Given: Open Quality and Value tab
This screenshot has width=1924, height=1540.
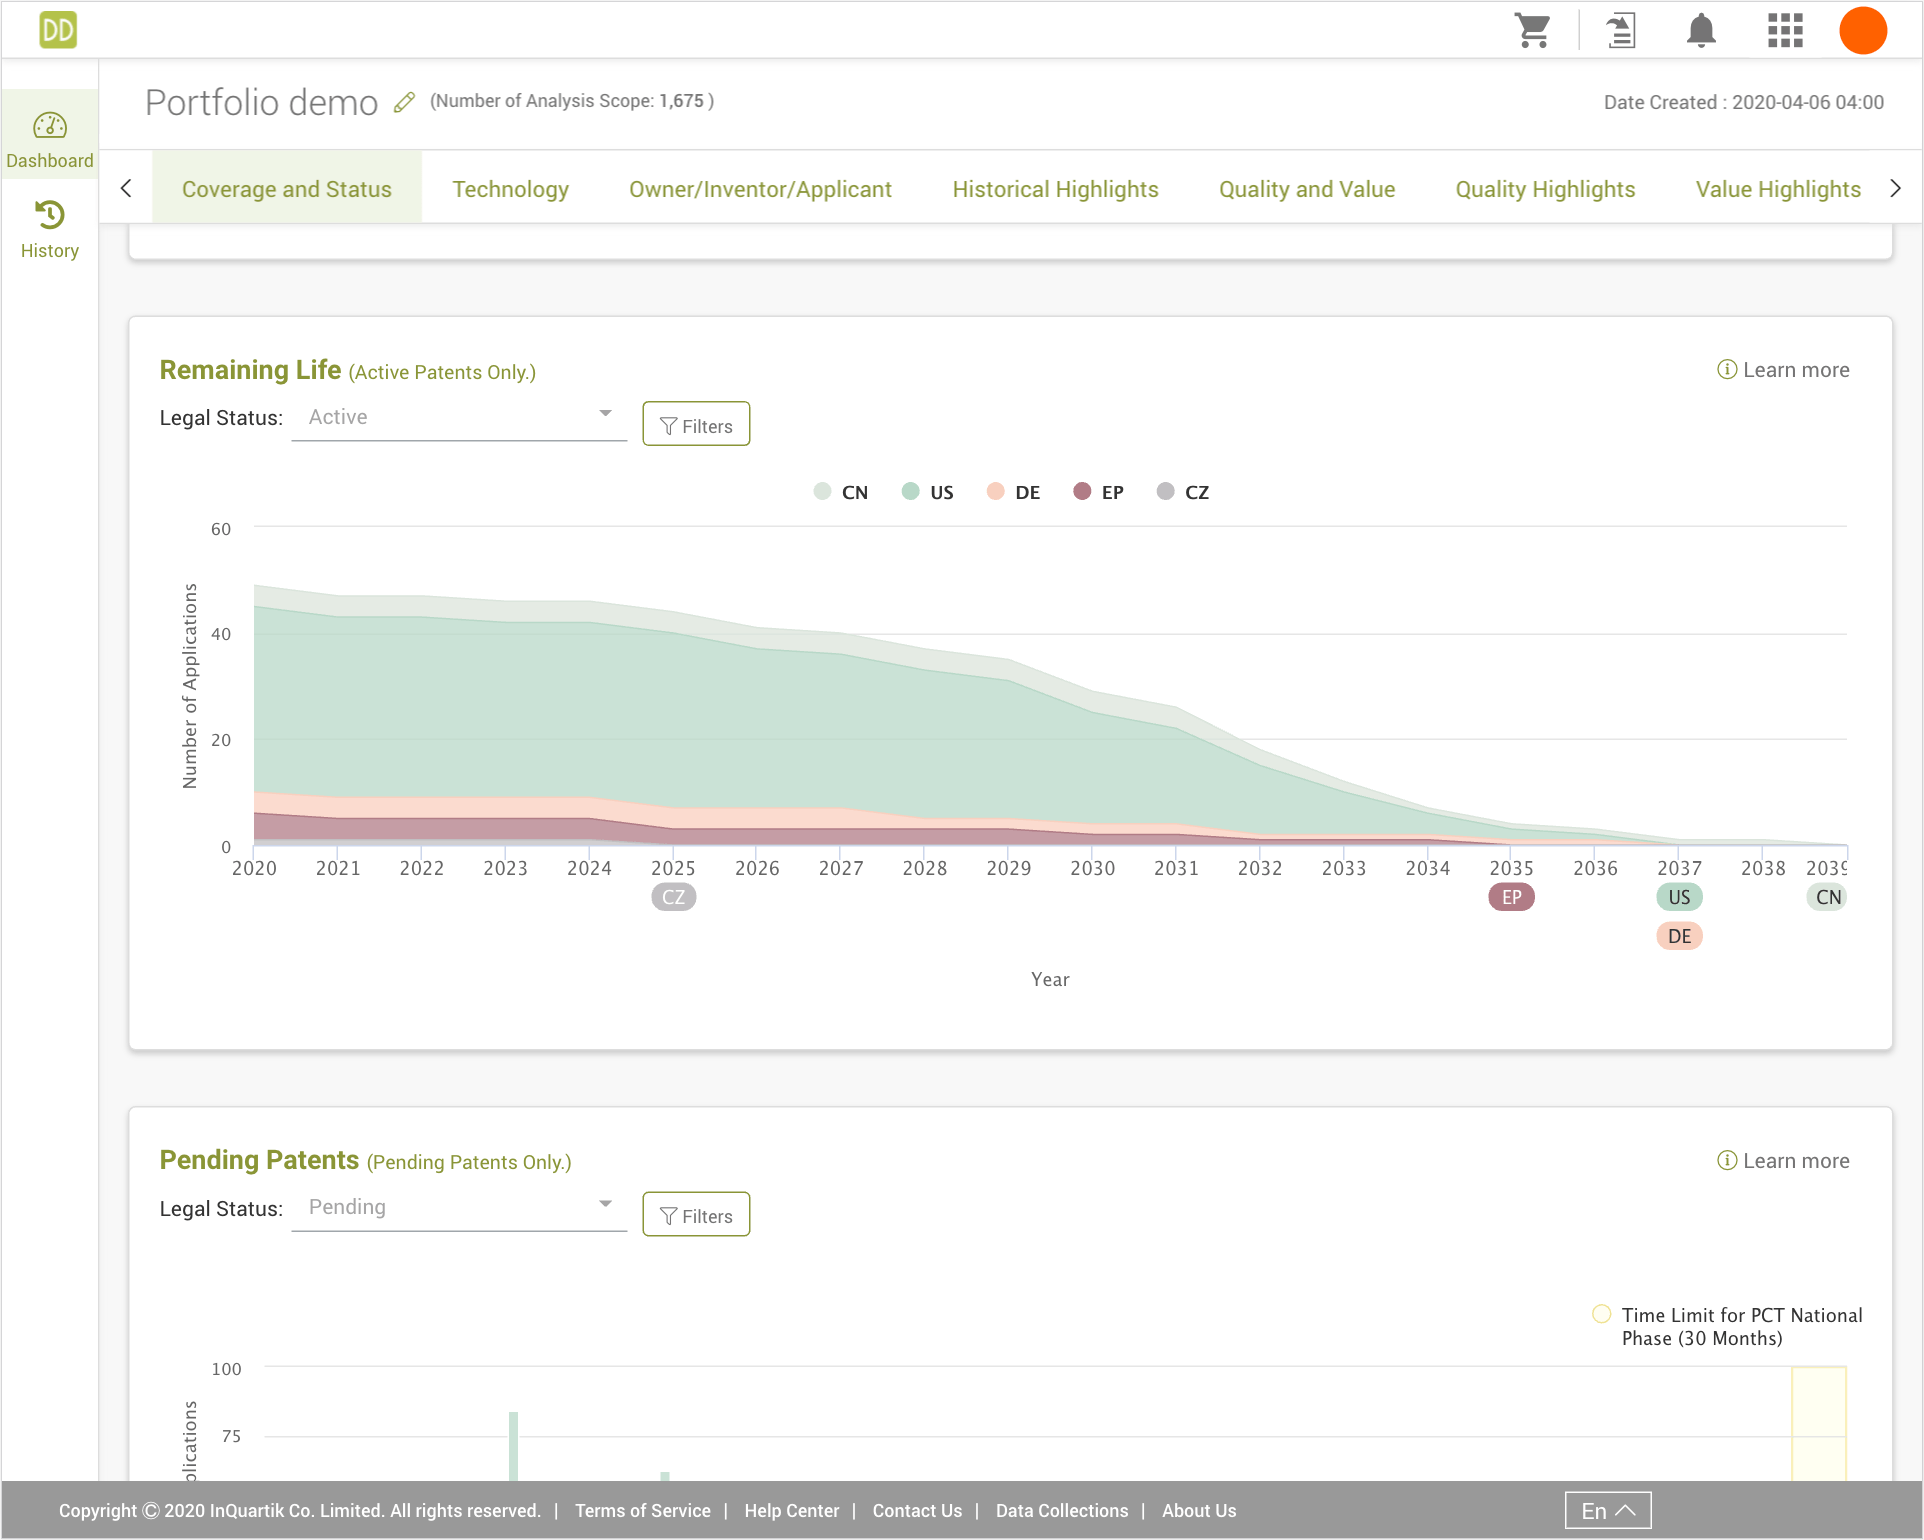Looking at the screenshot, I should pyautogui.click(x=1306, y=189).
